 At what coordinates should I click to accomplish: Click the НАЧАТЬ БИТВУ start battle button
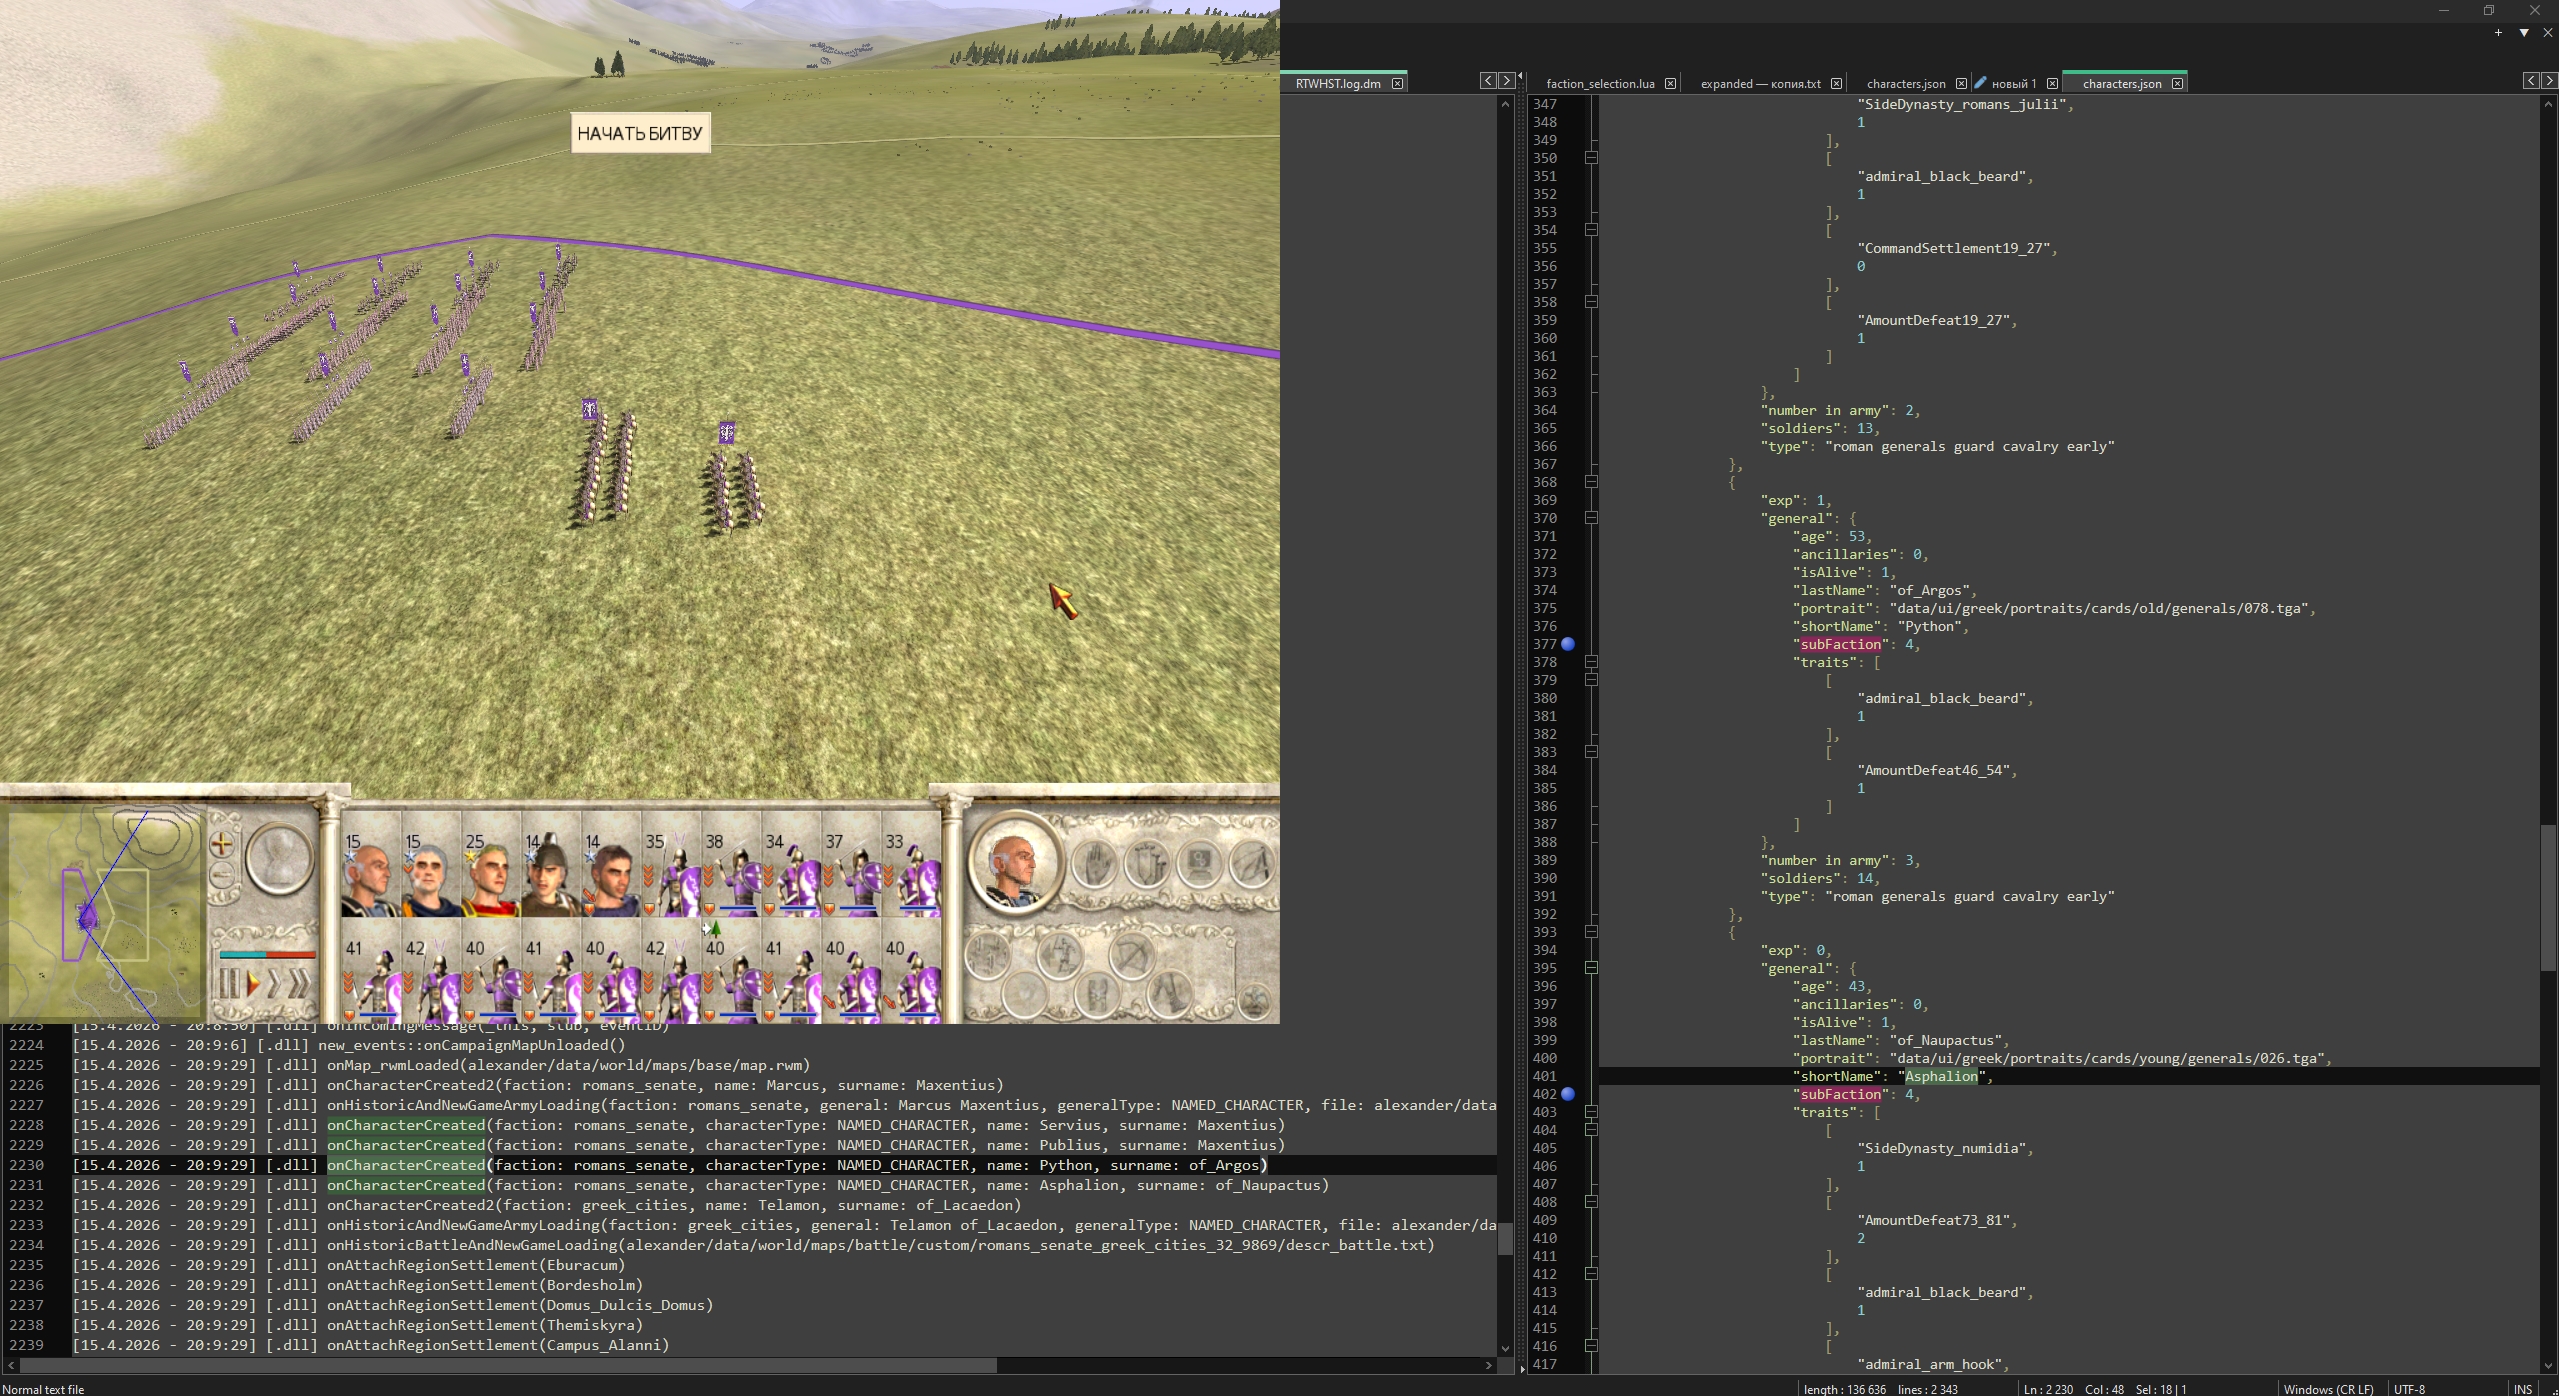(640, 133)
